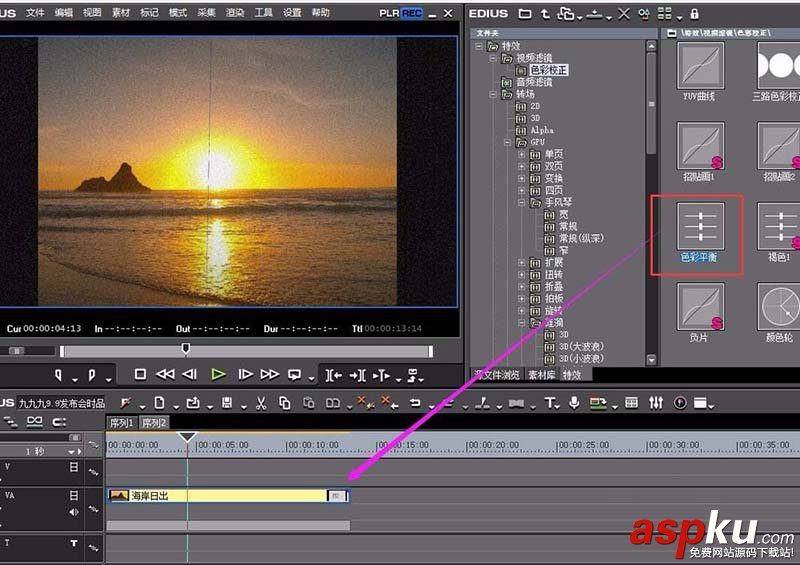Click the Copy icon in timeline toolbar
This screenshot has width=800, height=565.
[x=285, y=403]
